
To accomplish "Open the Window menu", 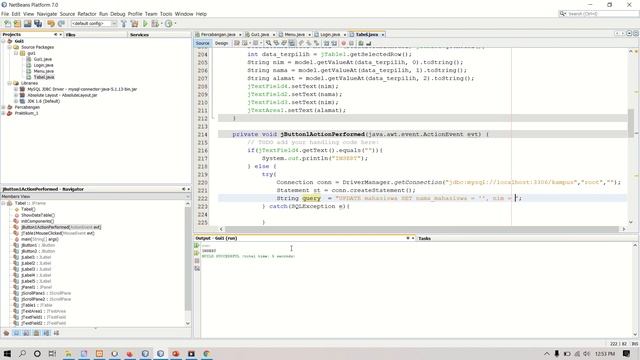I will point(184,14).
